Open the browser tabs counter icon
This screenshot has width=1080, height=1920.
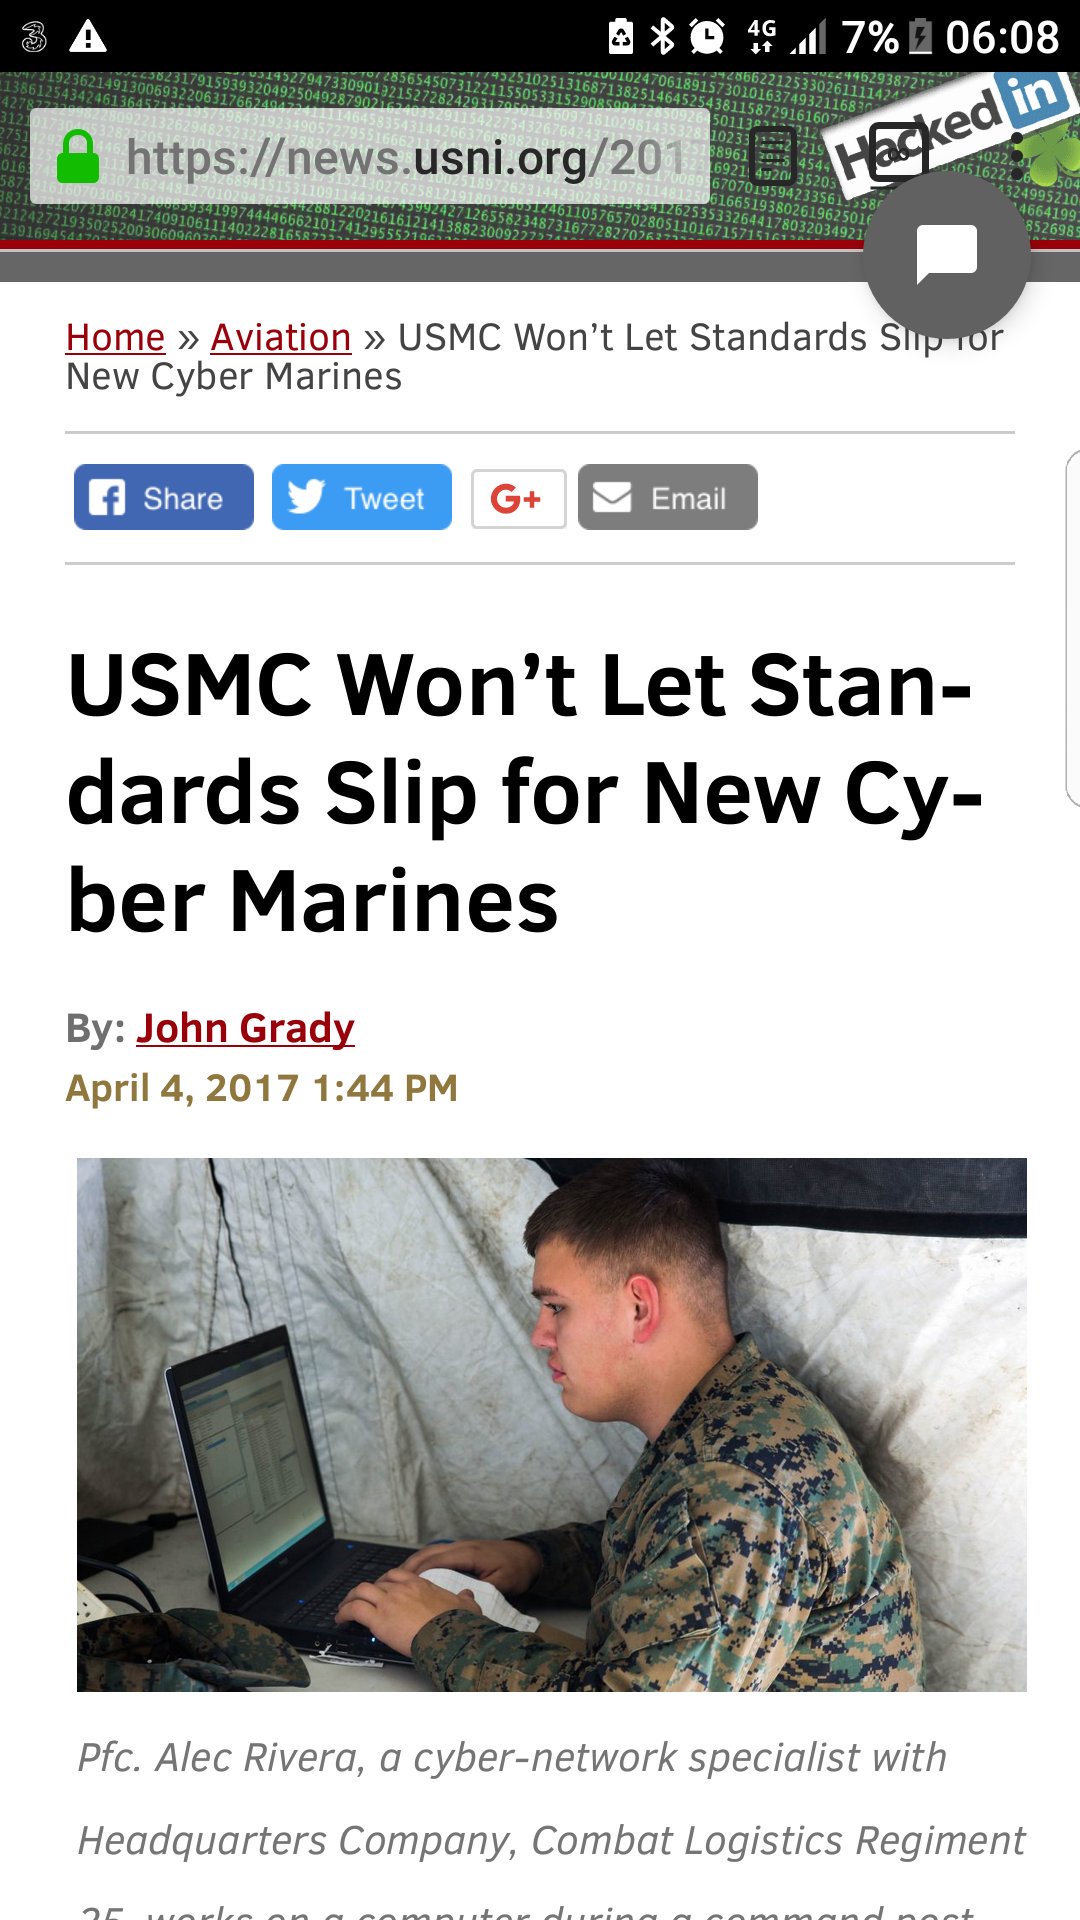click(897, 152)
